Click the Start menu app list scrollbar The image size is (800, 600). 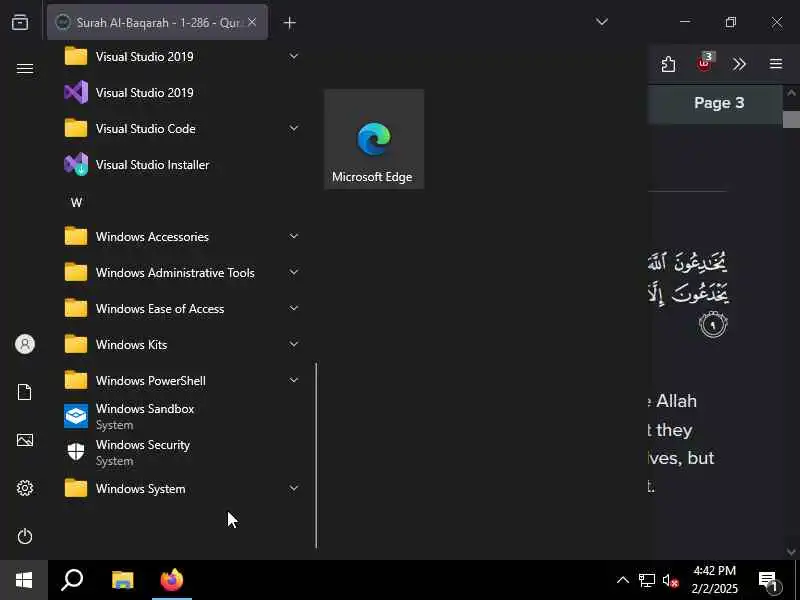[316, 456]
